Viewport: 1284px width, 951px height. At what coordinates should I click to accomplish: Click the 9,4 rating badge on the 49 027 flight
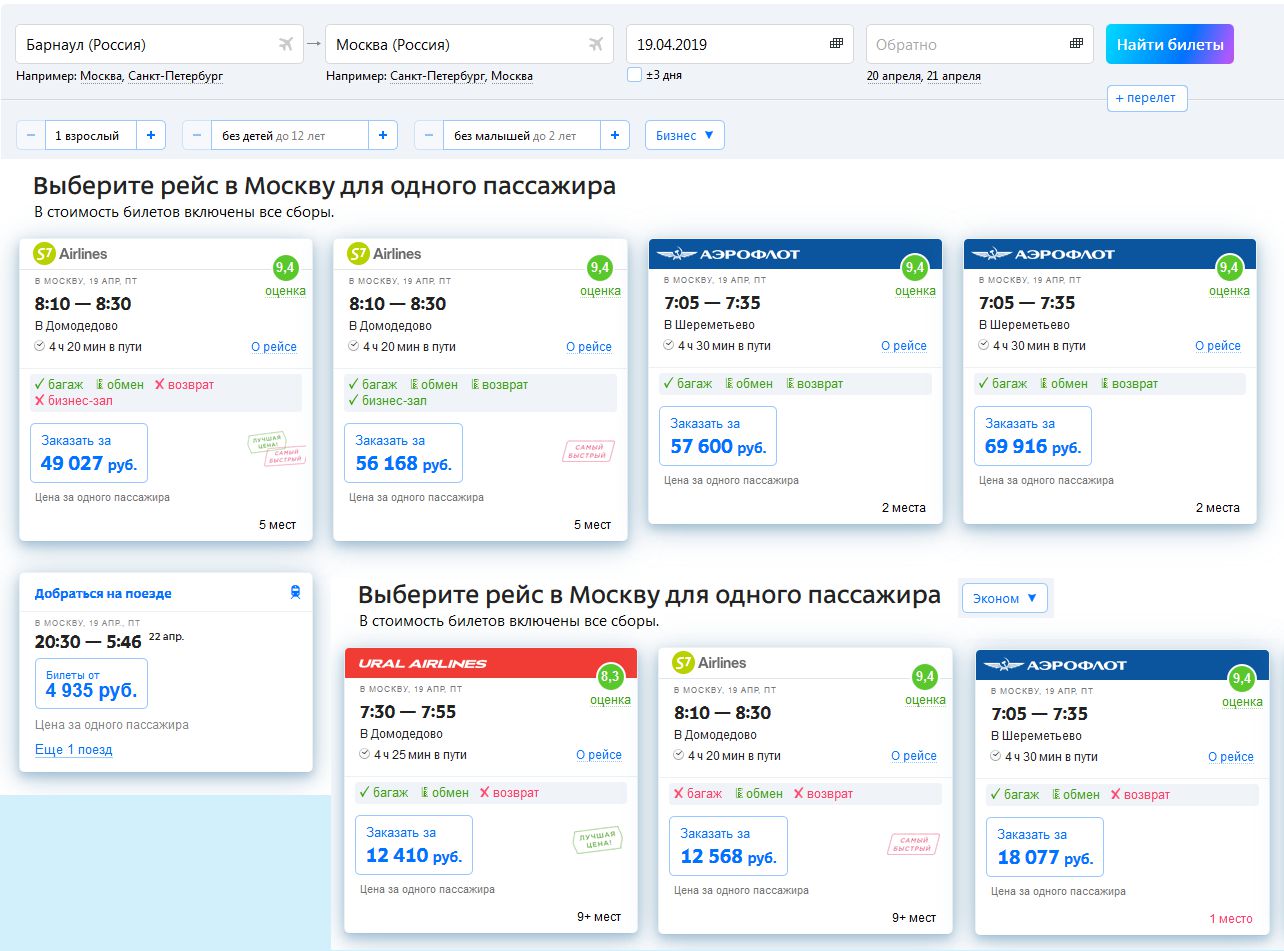coord(285,268)
